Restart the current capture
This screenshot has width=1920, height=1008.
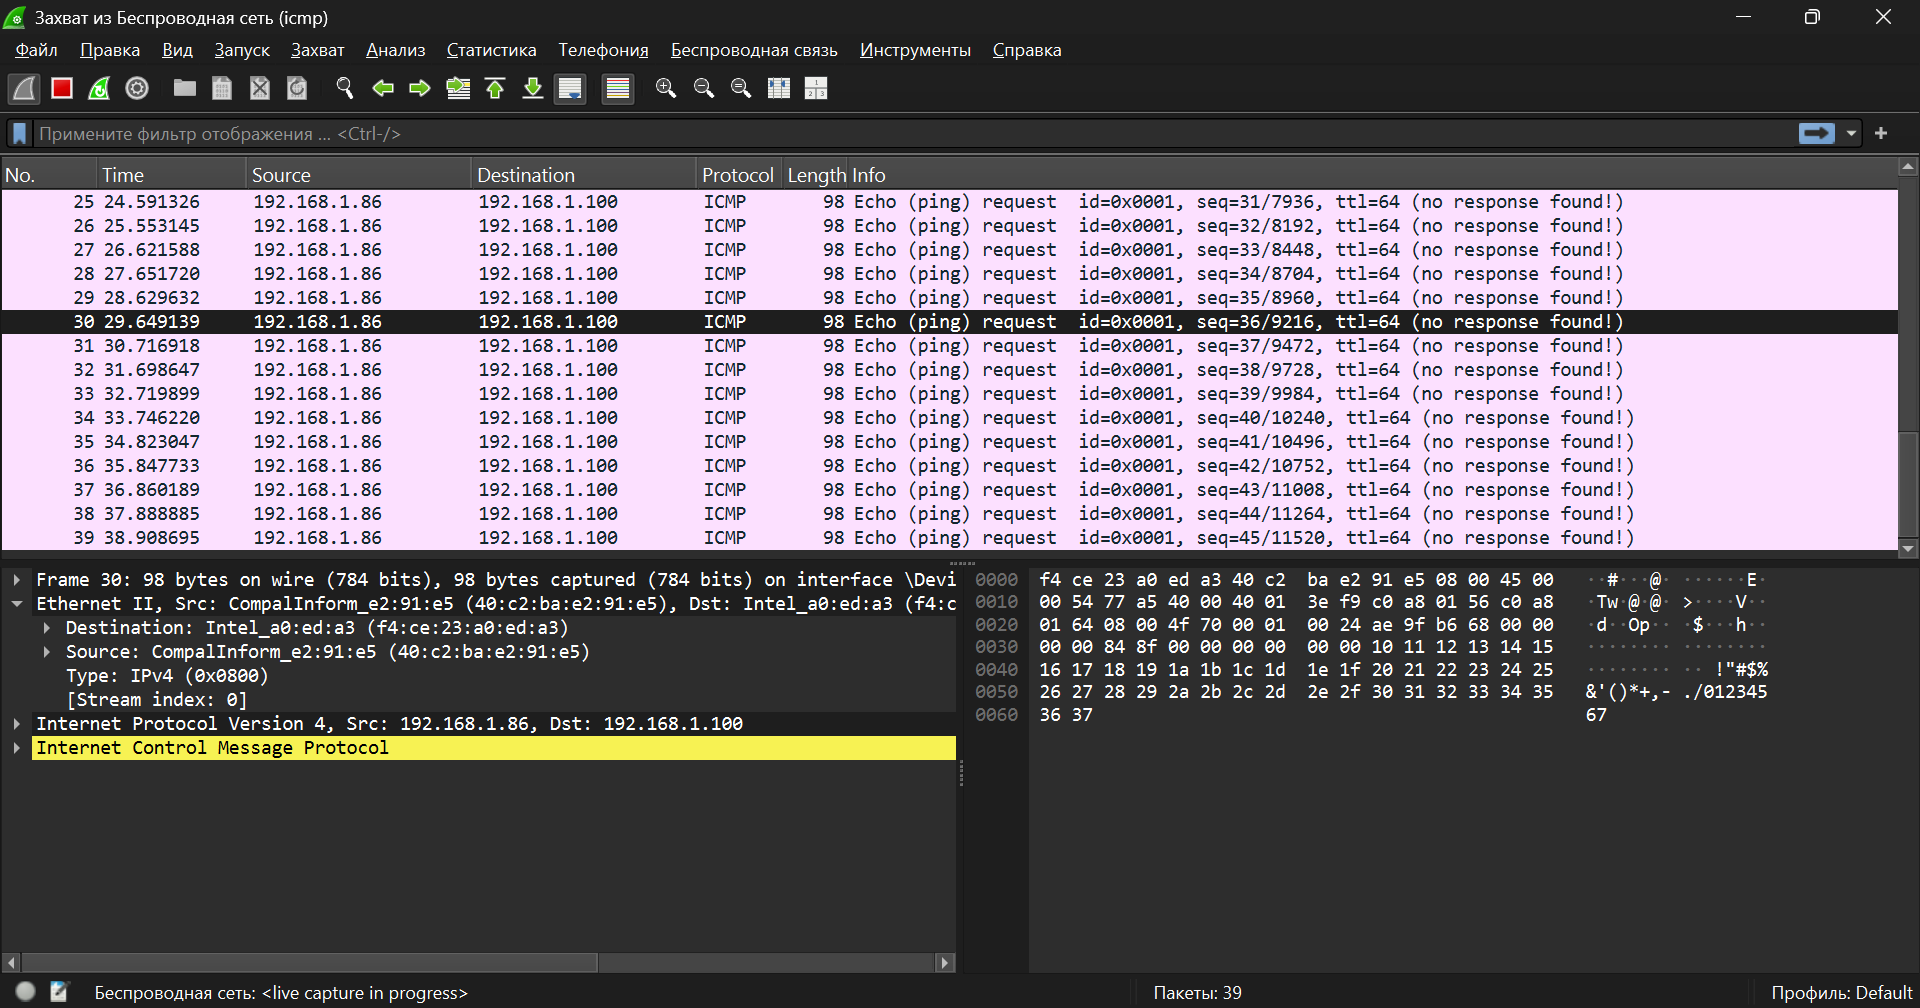coord(99,89)
